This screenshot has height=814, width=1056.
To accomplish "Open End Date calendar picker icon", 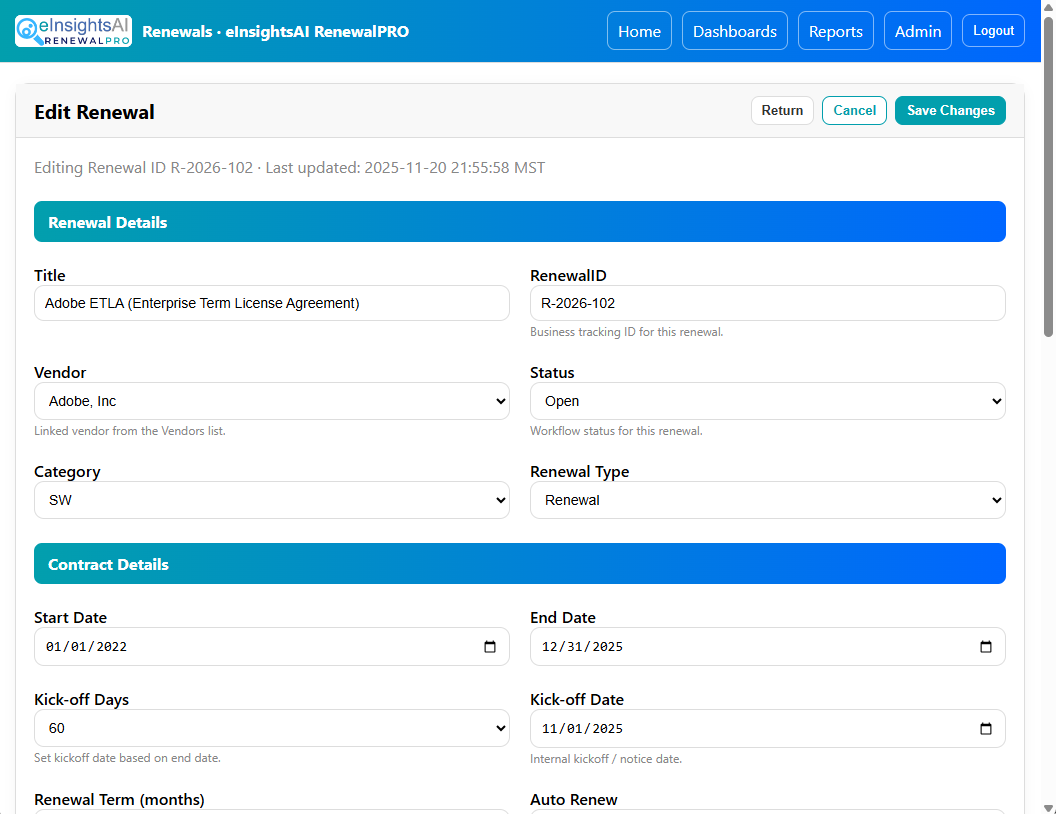I will [985, 647].
